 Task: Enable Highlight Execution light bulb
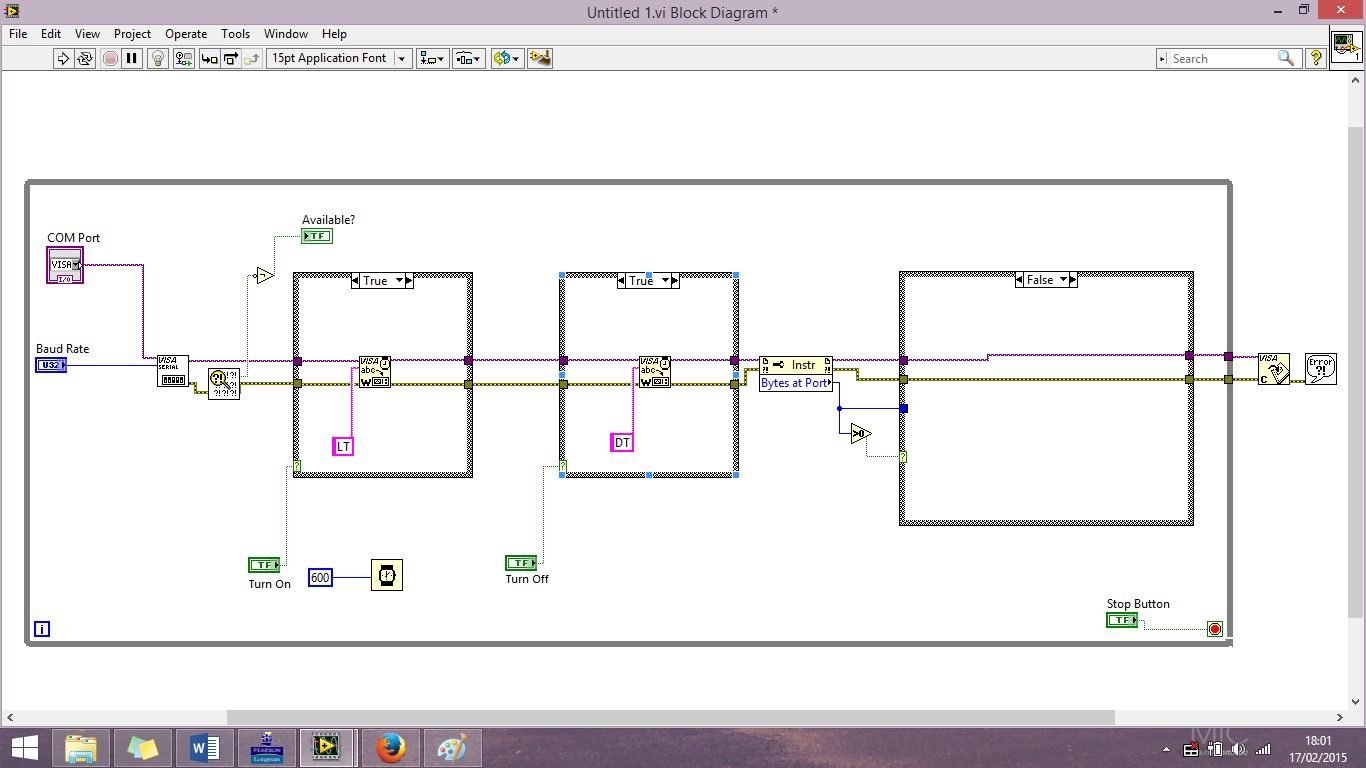click(157, 58)
